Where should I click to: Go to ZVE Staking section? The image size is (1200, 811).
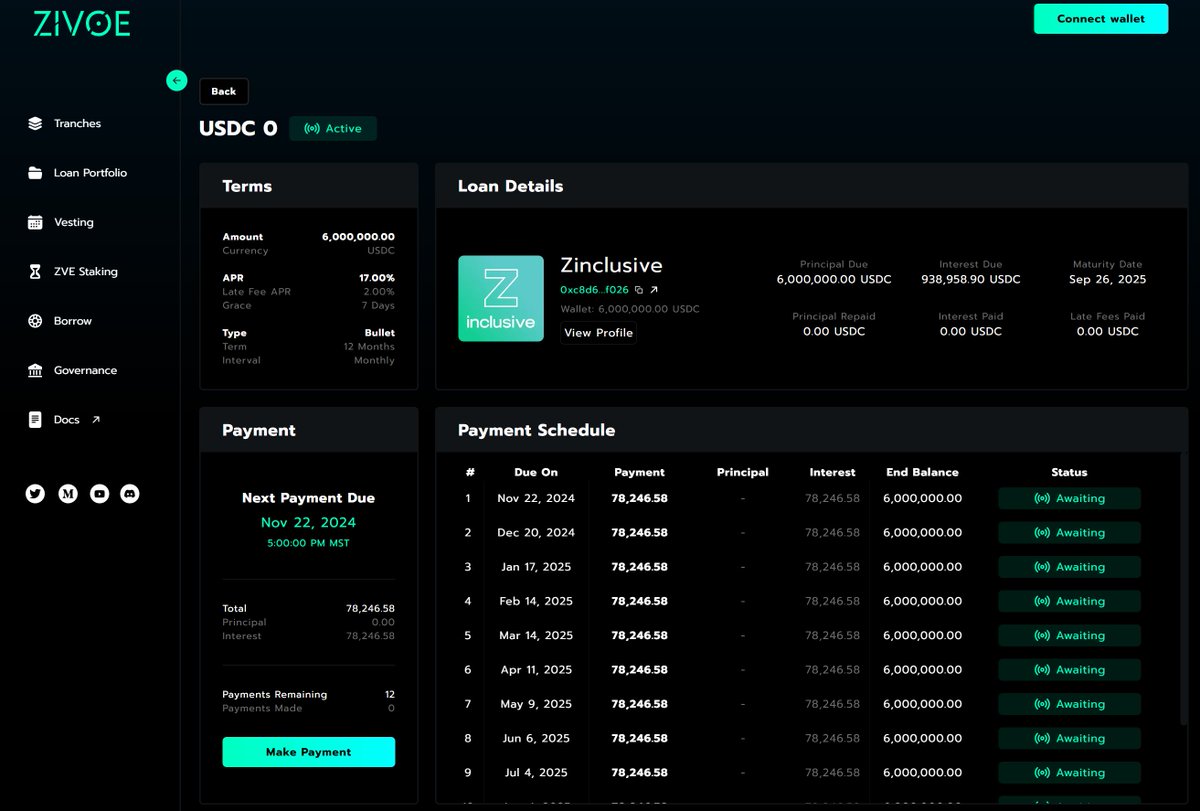pos(85,272)
